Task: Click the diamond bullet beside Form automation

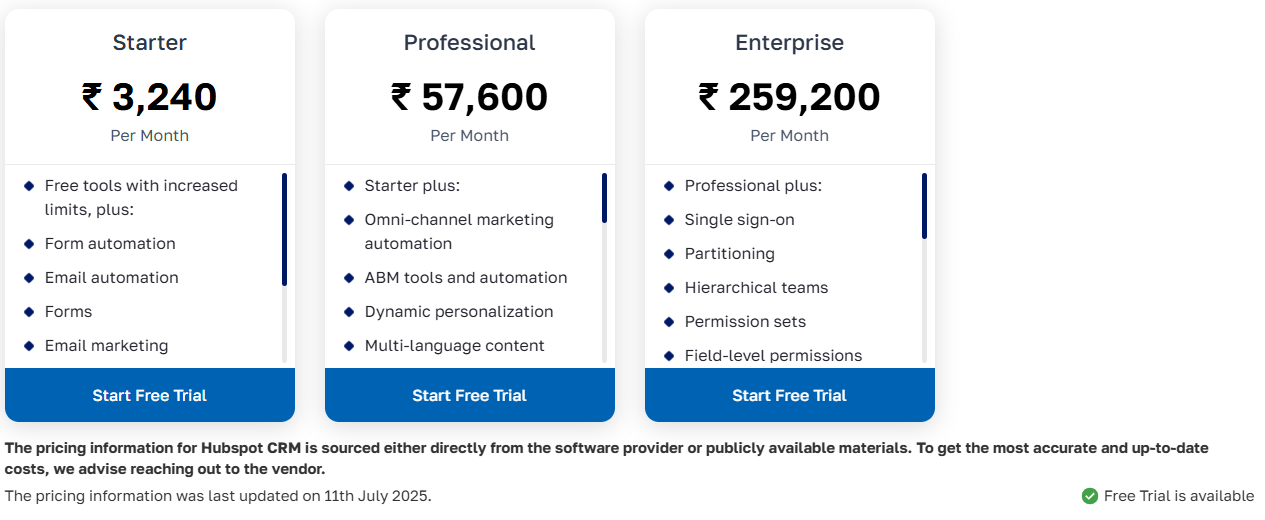Action: (x=29, y=243)
